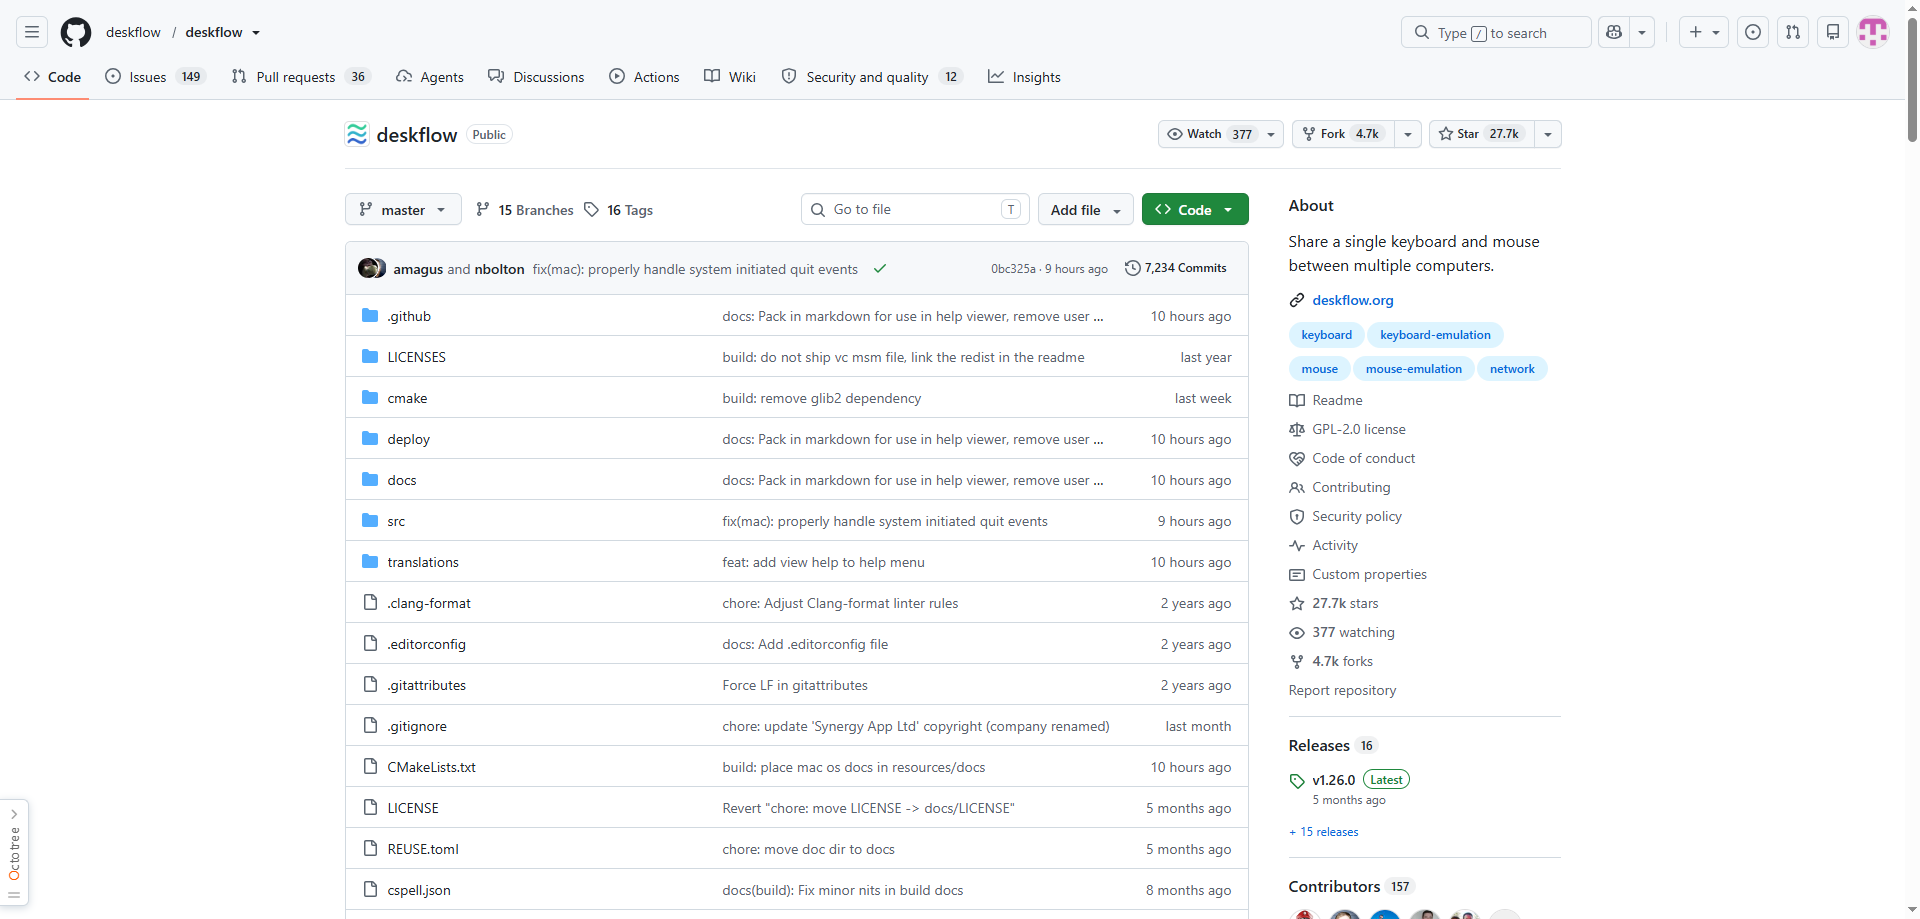Fork the deskflow repository
This screenshot has height=919, width=1920.
pyautogui.click(x=1342, y=134)
